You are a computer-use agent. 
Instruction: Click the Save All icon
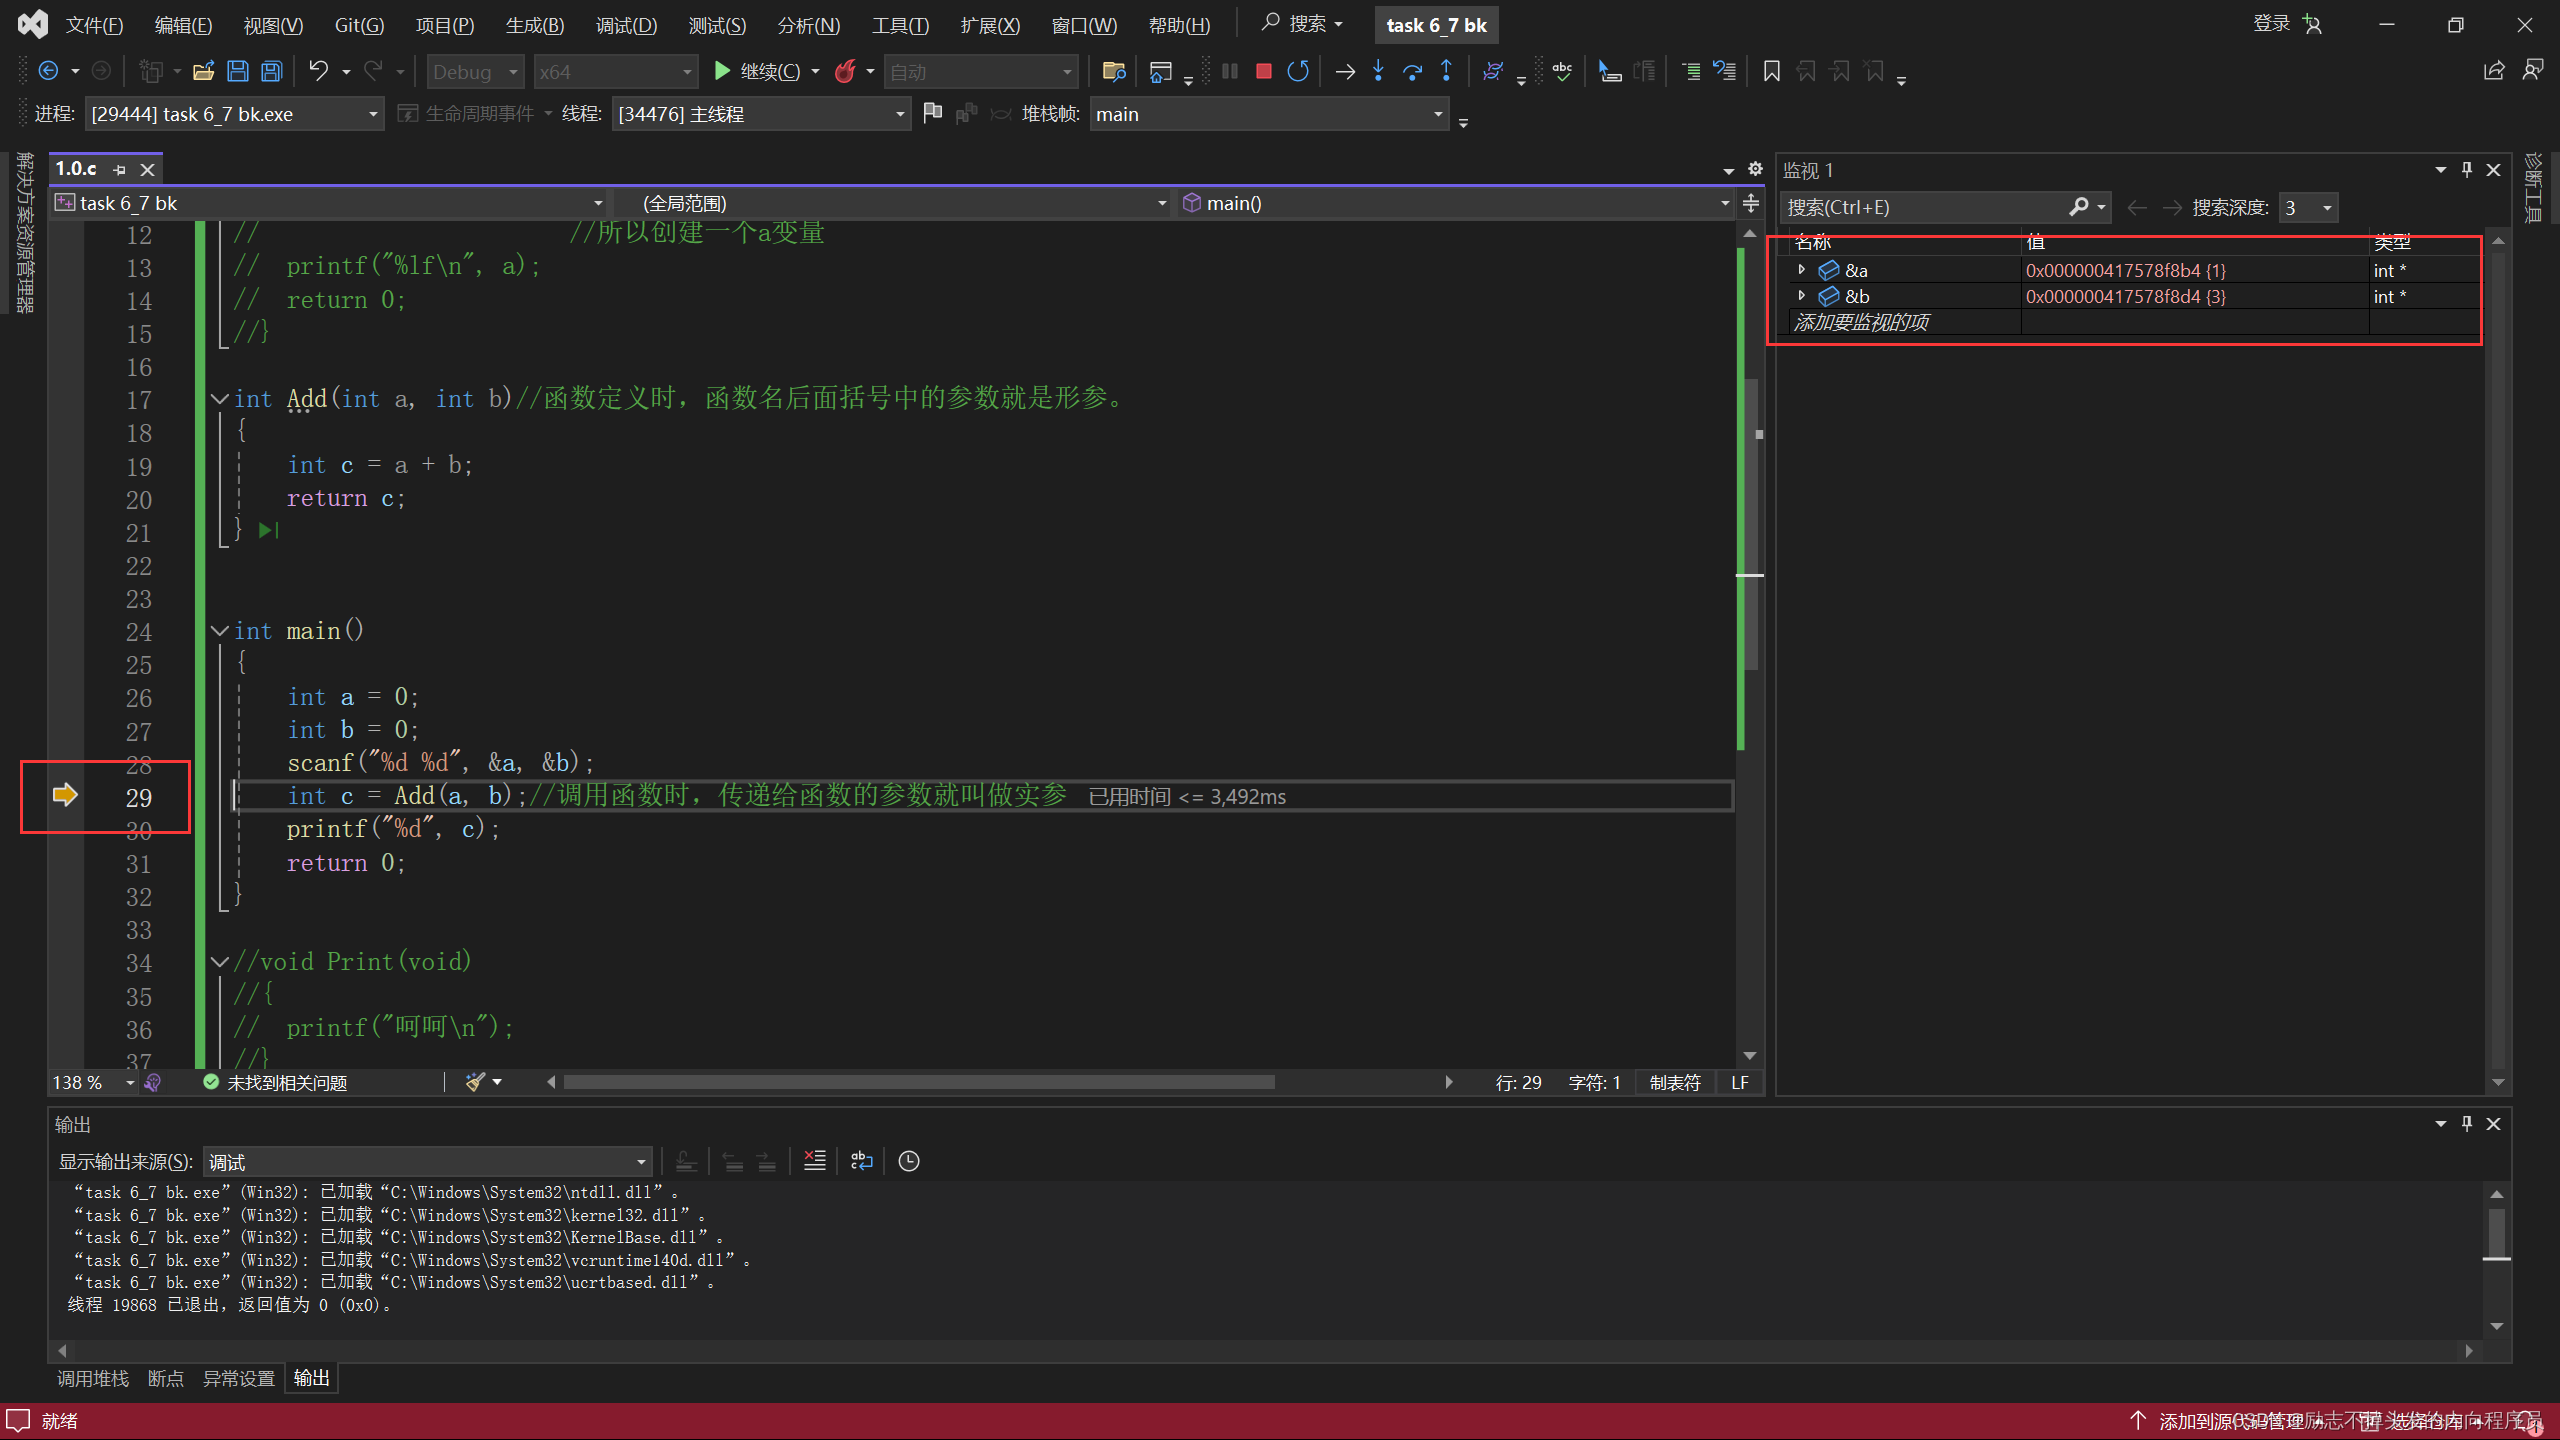(x=271, y=71)
